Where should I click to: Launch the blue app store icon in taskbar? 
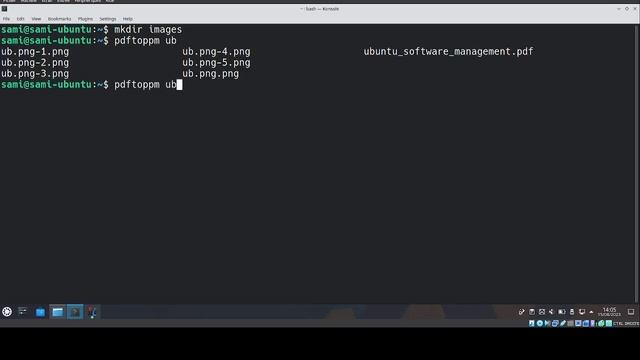[x=40, y=312]
